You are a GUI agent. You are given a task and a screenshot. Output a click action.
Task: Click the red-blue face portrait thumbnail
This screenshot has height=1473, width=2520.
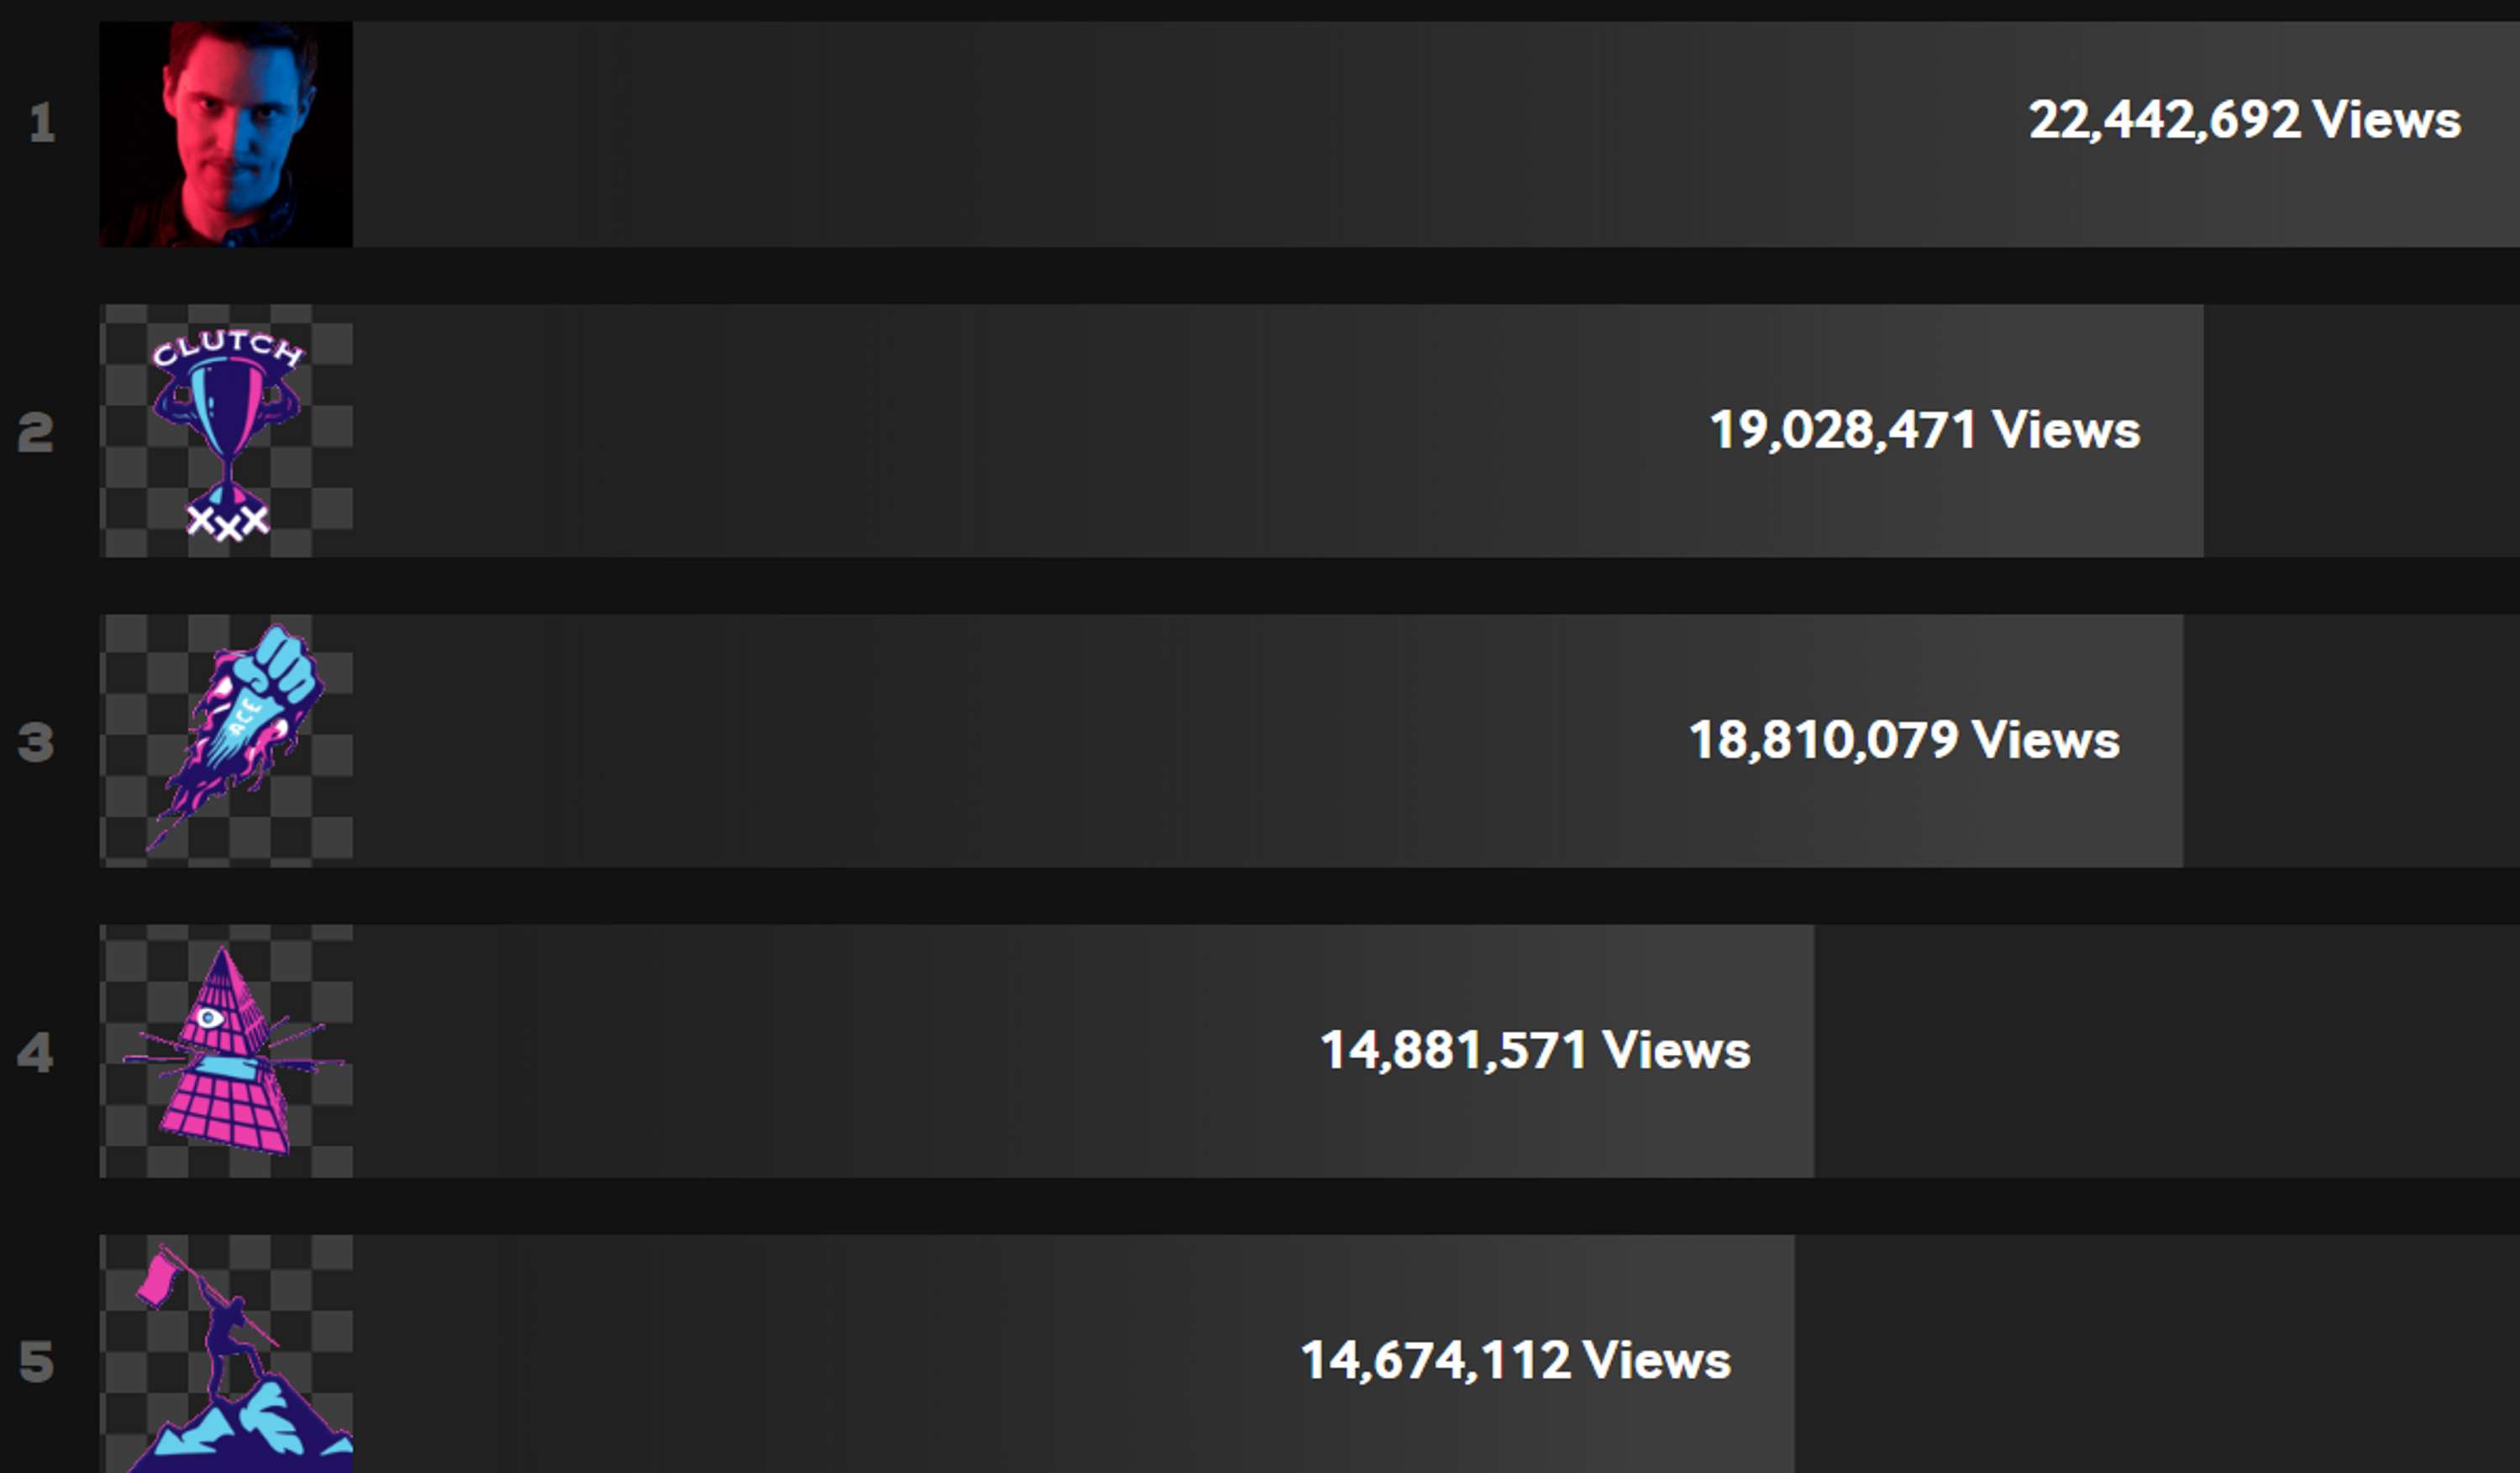(226, 134)
